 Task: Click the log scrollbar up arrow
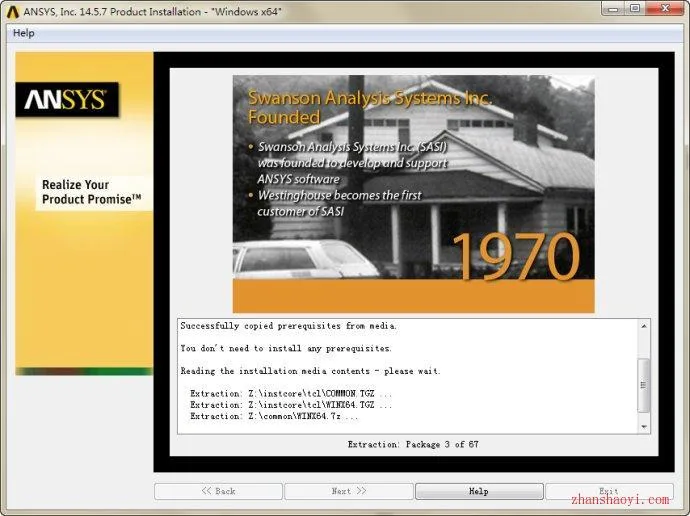644,326
